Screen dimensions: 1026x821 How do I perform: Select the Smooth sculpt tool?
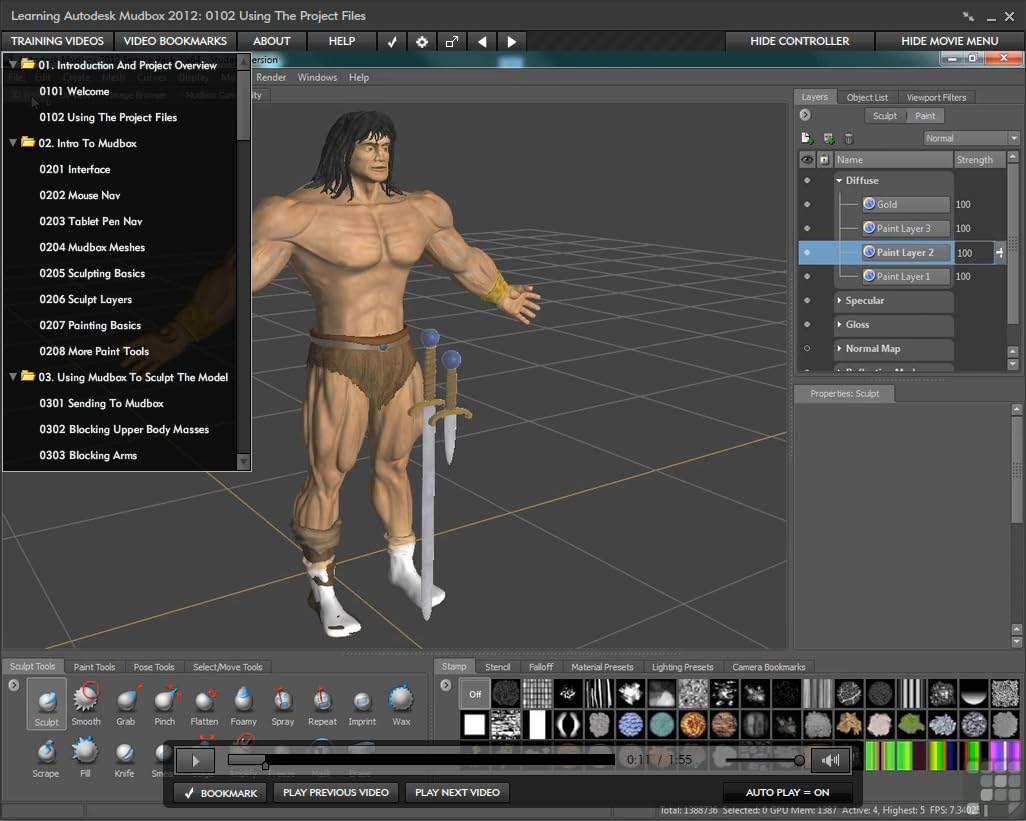(x=86, y=703)
